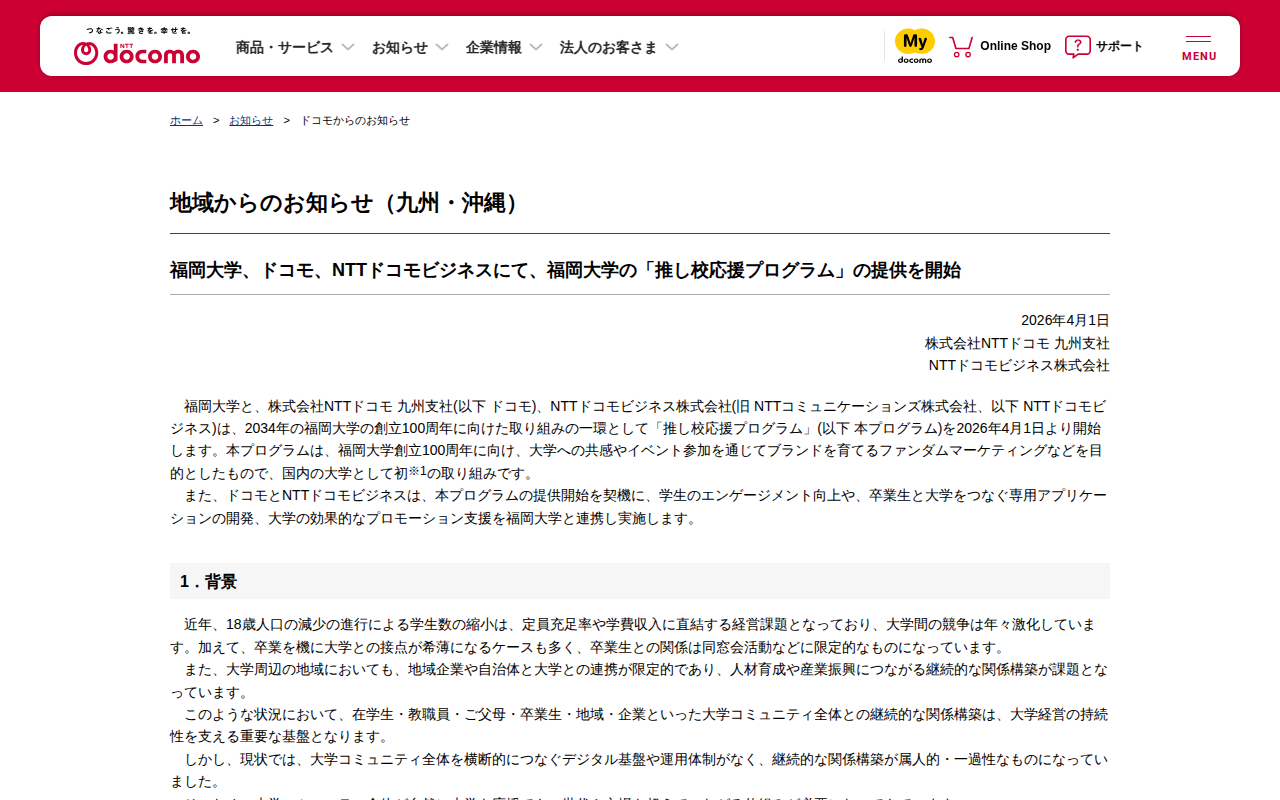Expand the 商品・サービス chevron
The height and width of the screenshot is (800, 1280).
(348, 47)
